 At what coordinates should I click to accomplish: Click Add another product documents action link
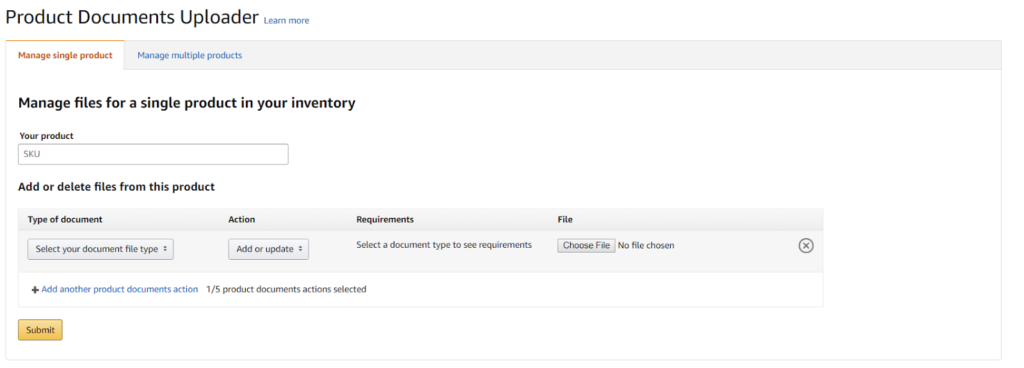[120, 289]
